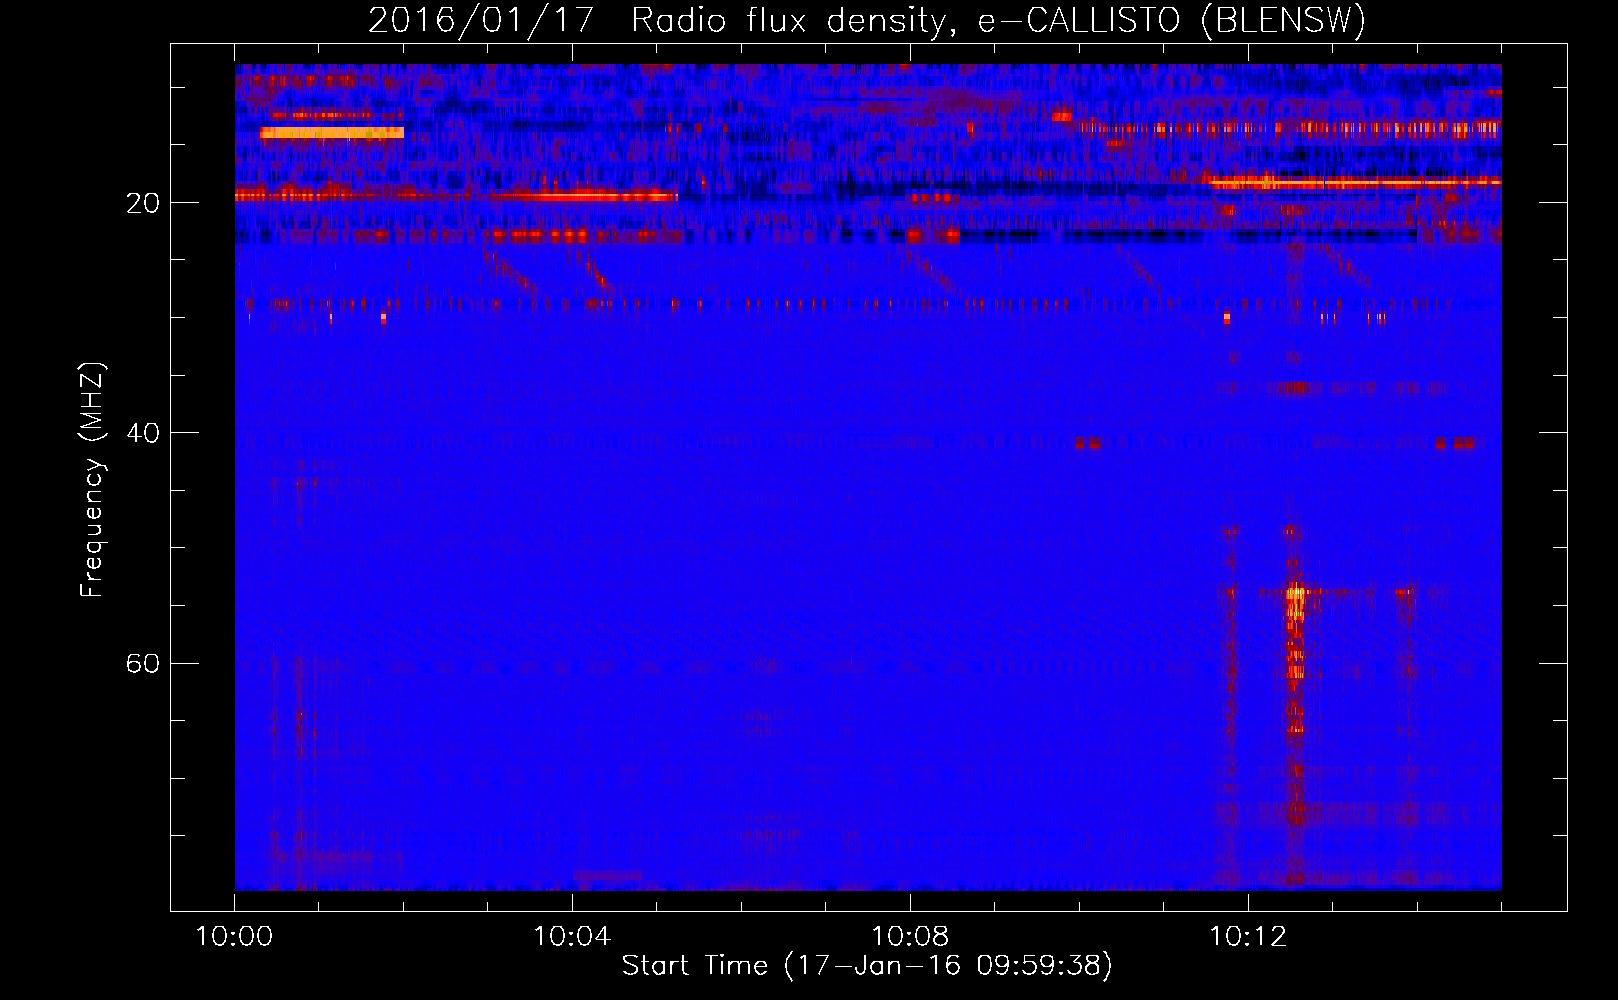The width and height of the screenshot is (1618, 1000).
Task: Click the "Frequency (MHZ)" axis label
Action: click(x=92, y=480)
